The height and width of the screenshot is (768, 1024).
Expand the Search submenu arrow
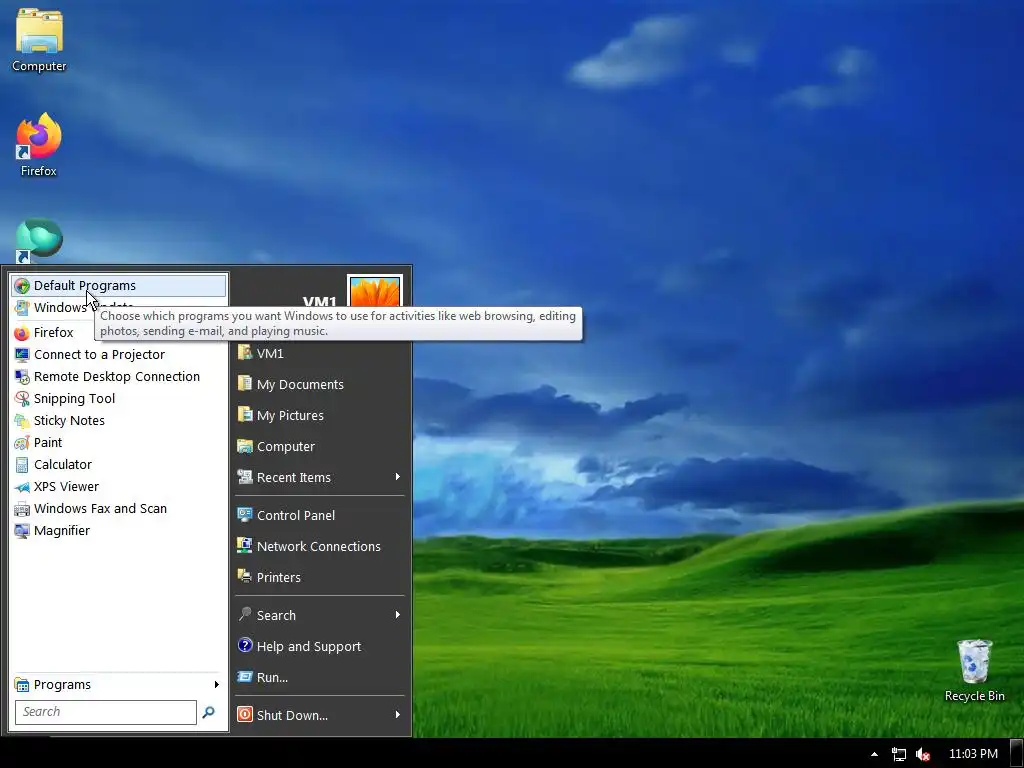click(x=397, y=615)
